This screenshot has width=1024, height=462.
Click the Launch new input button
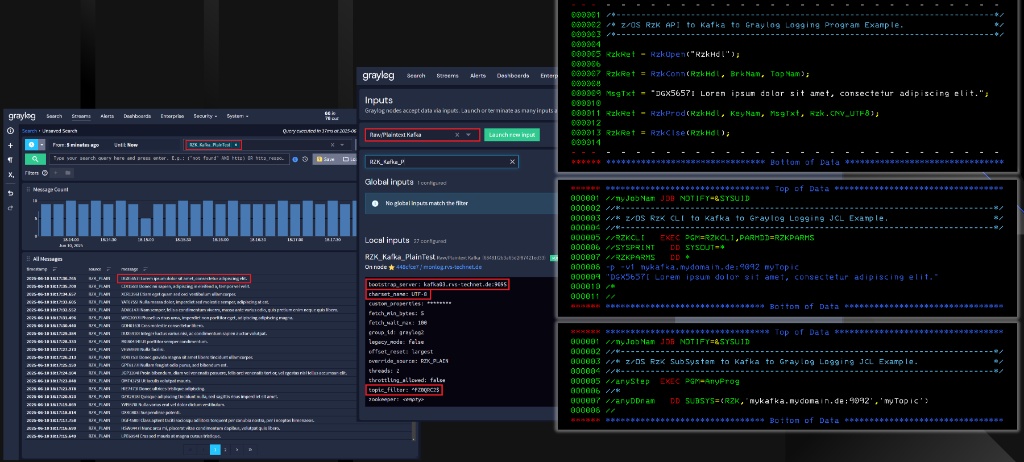(x=512, y=135)
